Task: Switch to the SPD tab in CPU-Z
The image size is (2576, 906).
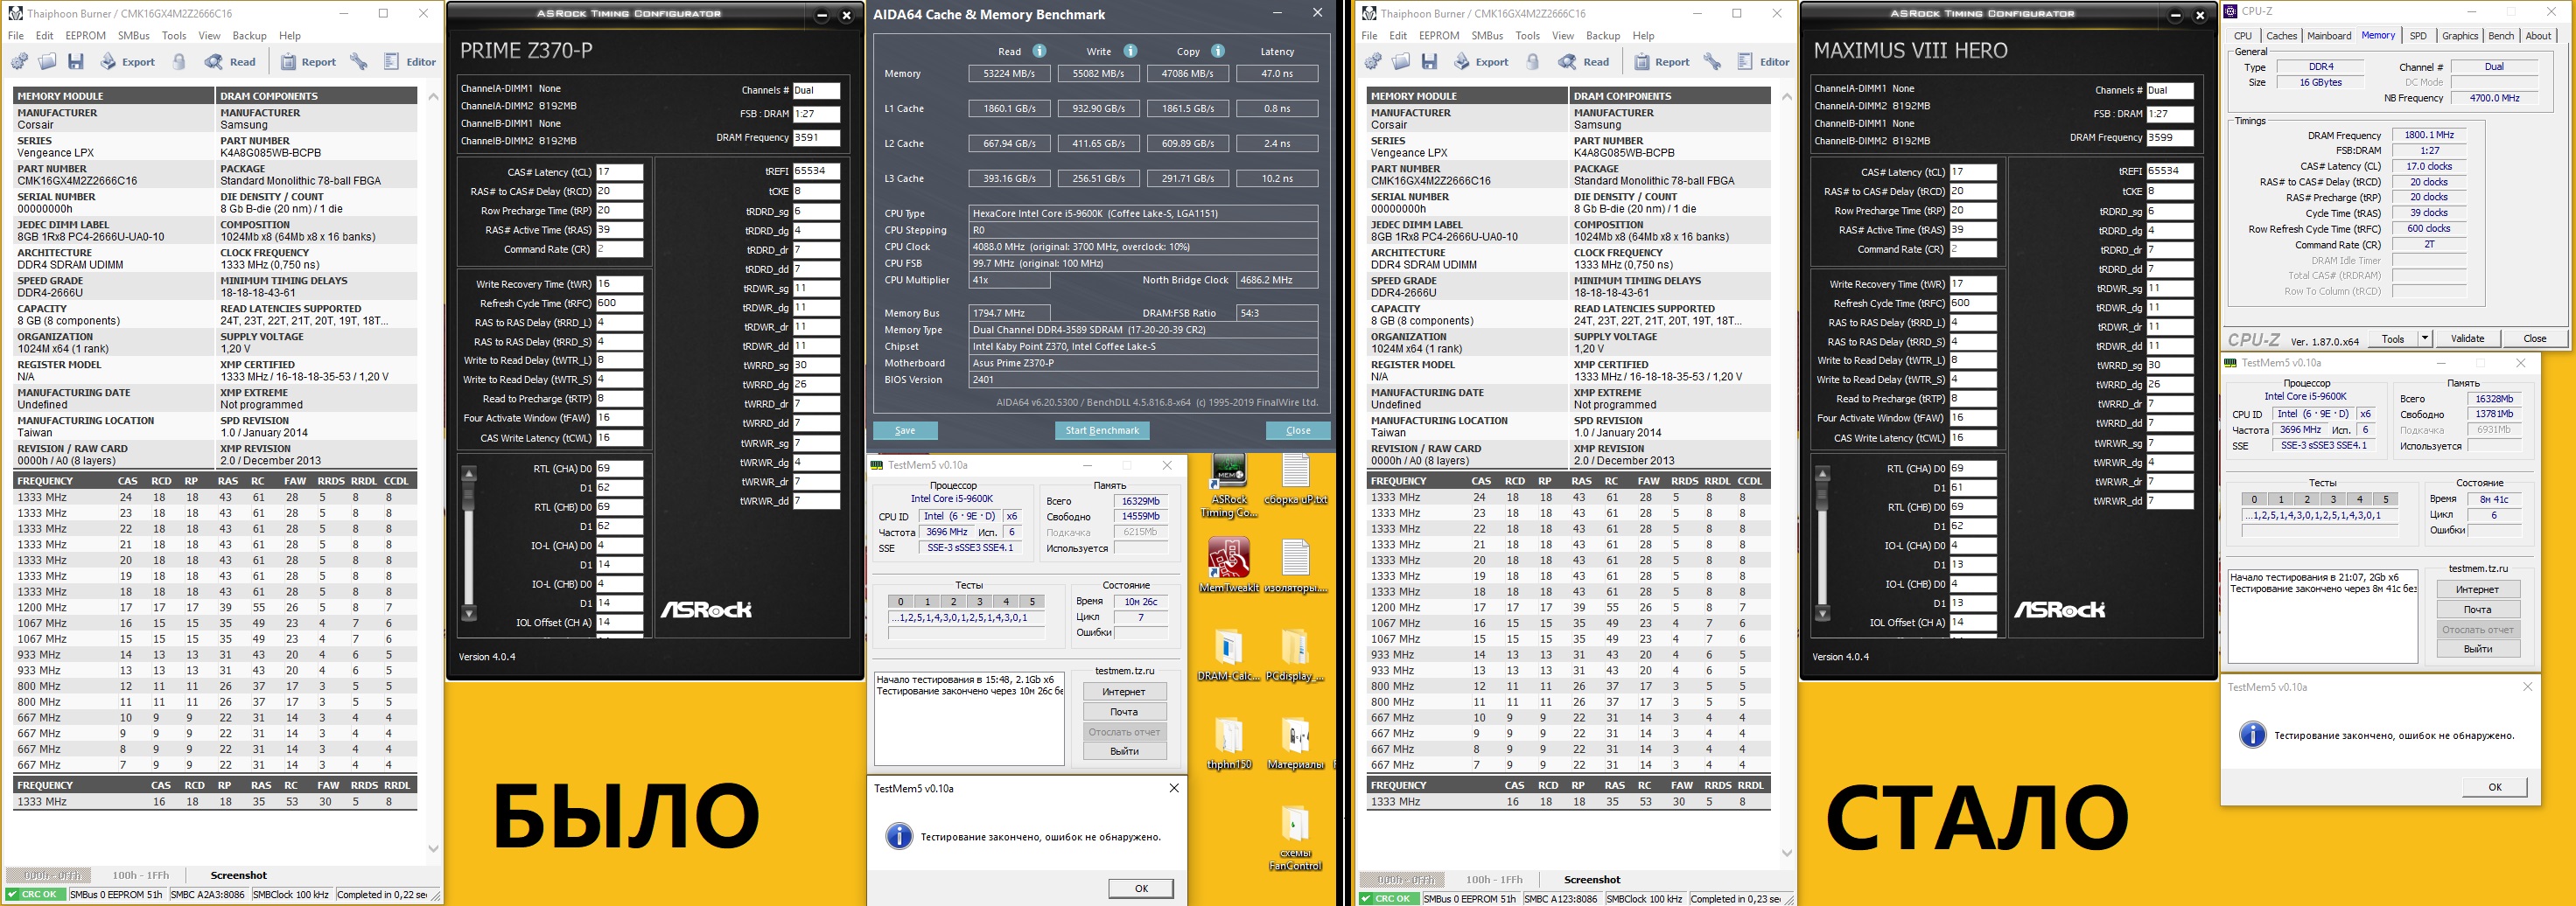Action: tap(2418, 36)
